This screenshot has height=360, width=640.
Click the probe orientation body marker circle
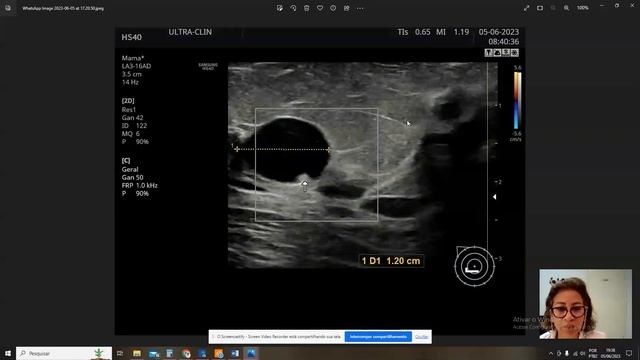(474, 266)
